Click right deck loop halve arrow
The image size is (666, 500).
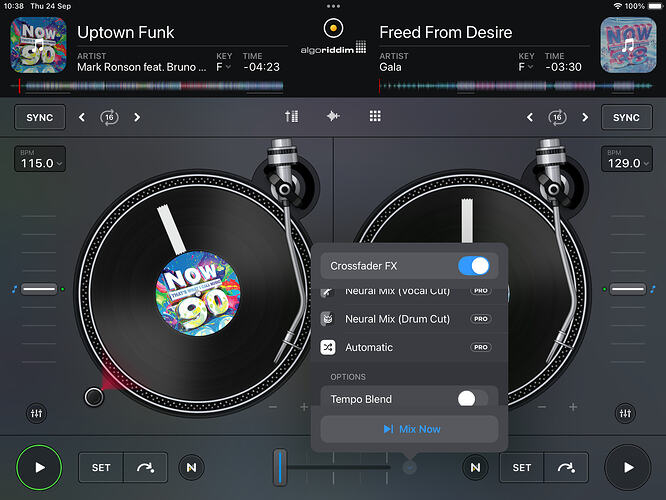530,117
